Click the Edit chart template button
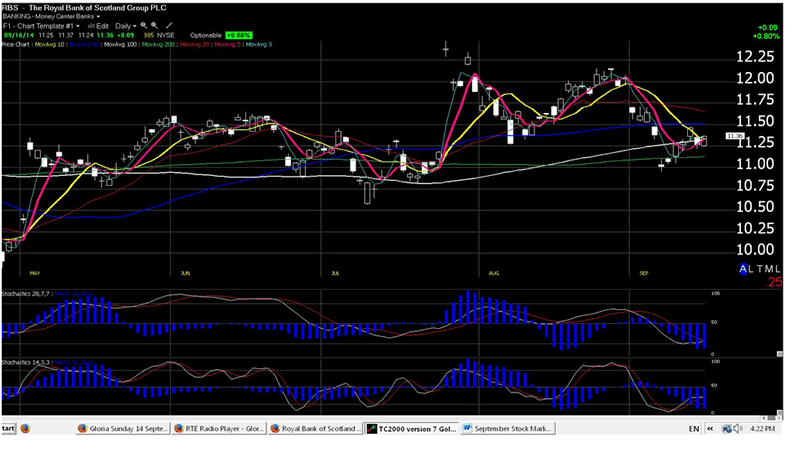 click(100, 25)
